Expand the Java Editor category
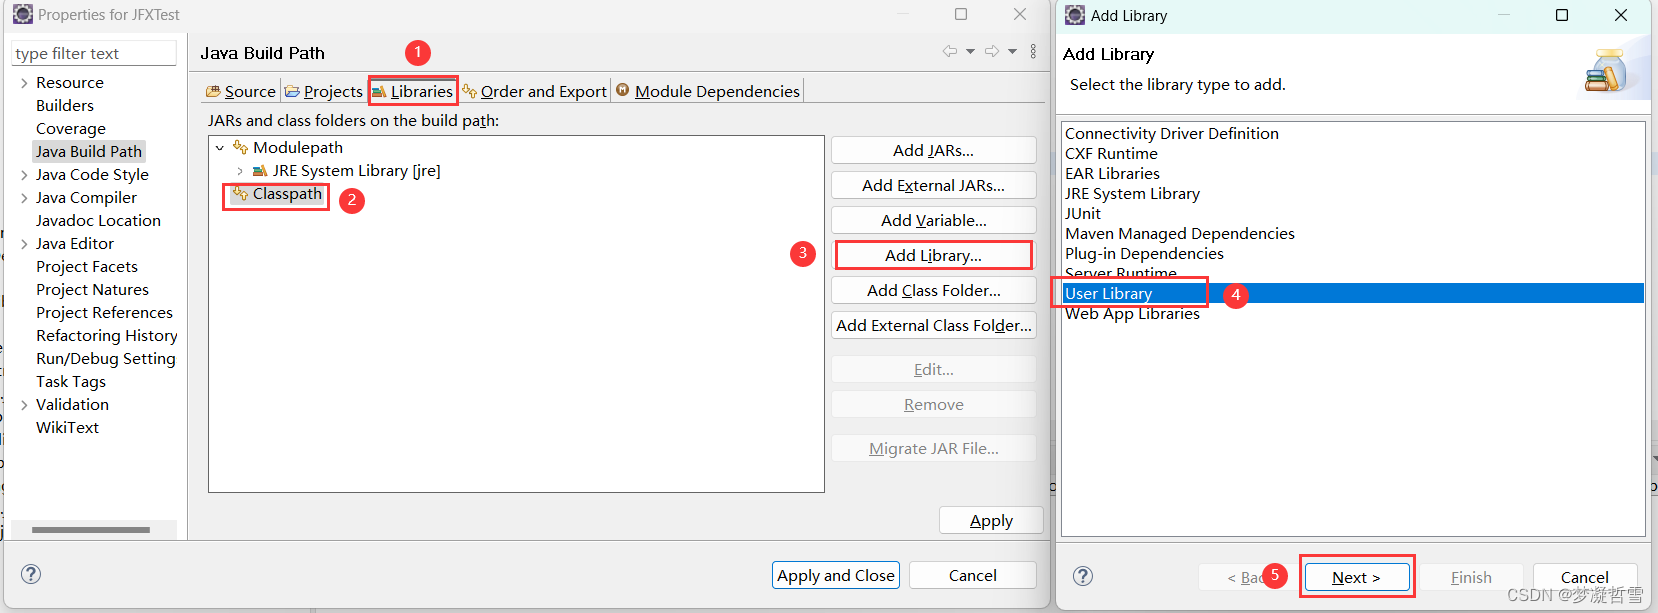Image resolution: width=1658 pixels, height=613 pixels. 24,244
